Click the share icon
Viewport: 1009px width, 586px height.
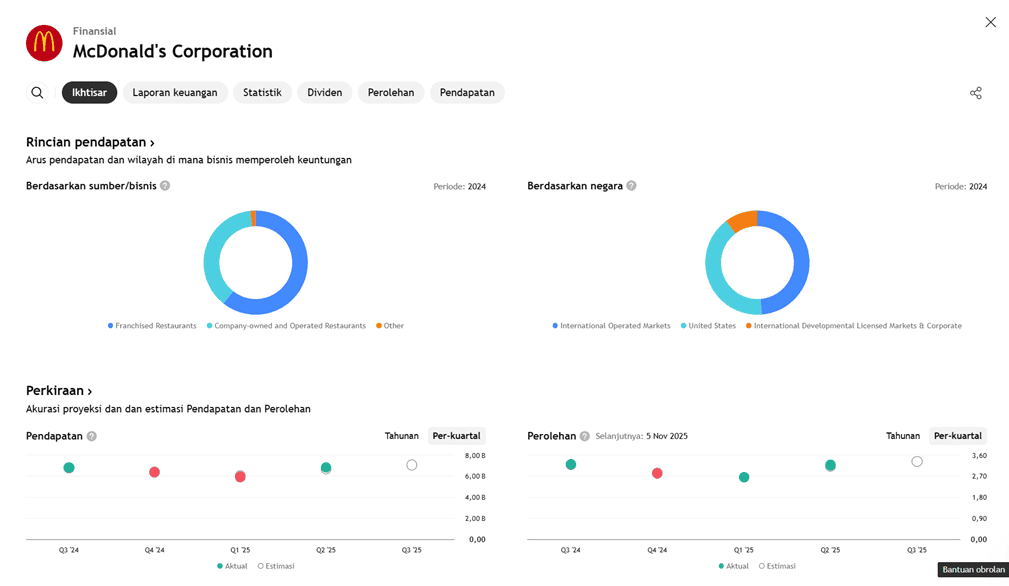point(975,93)
